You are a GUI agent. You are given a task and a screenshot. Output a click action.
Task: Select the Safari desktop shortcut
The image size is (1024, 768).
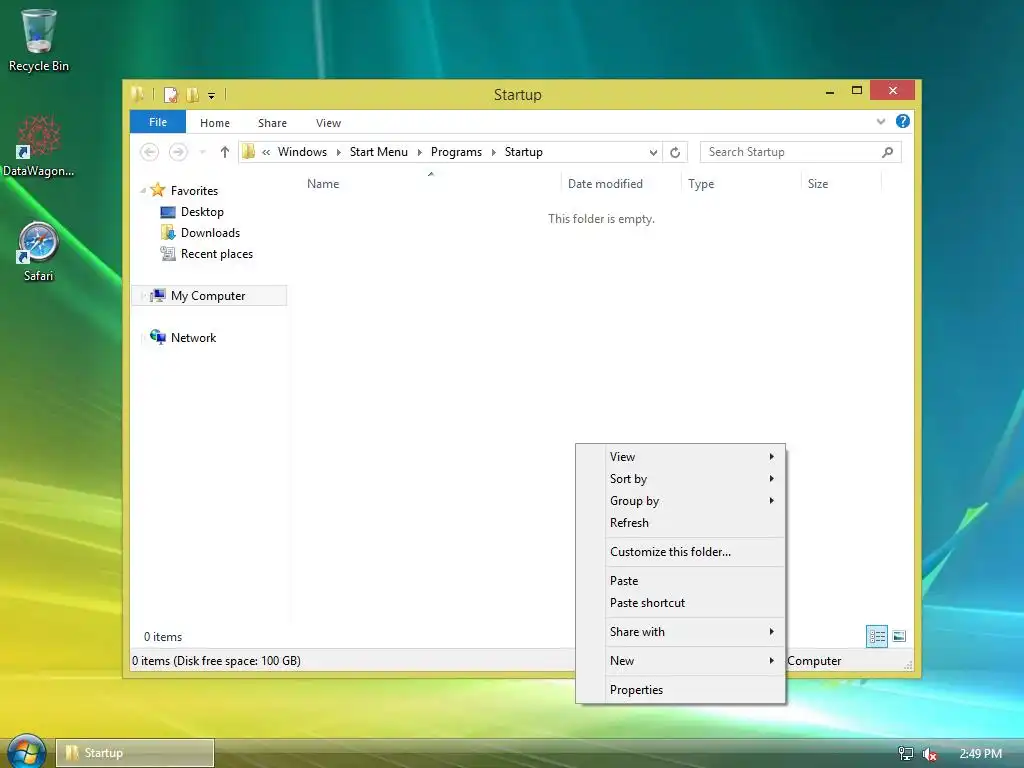click(39, 252)
